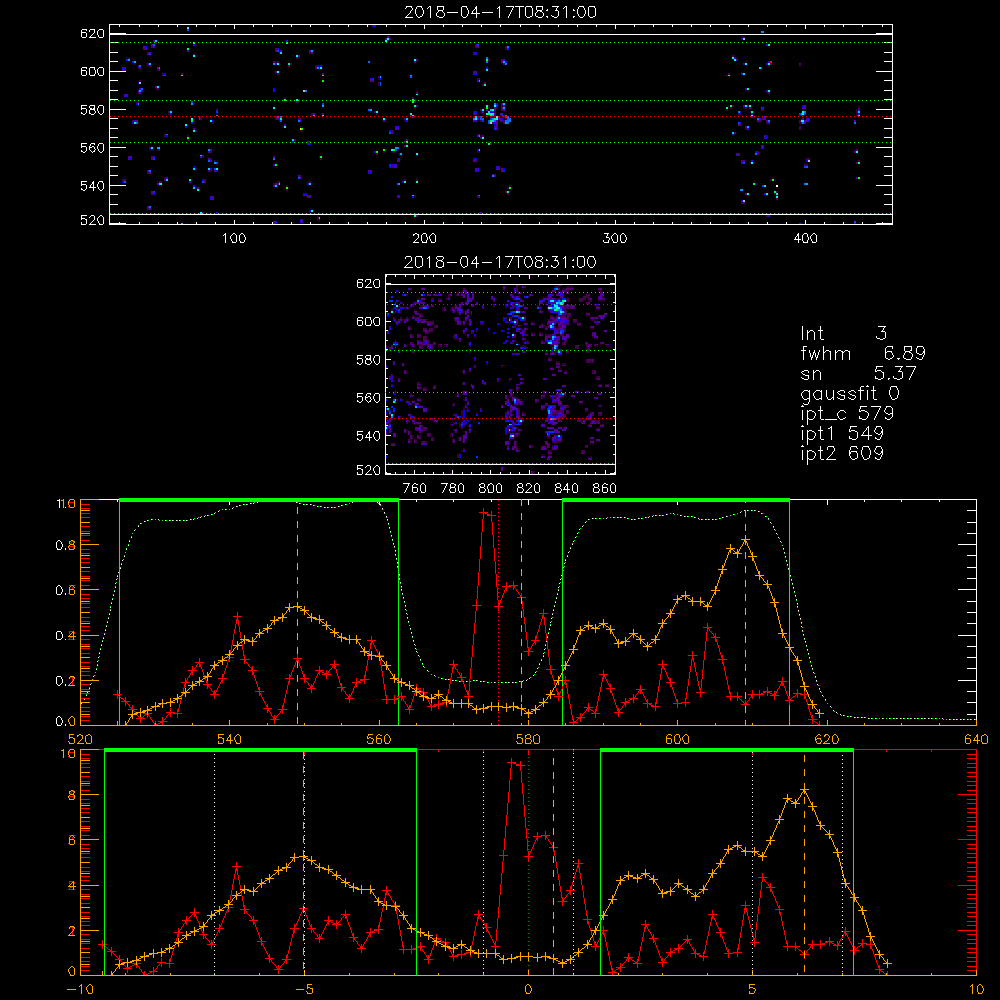Image resolution: width=1000 pixels, height=1000 pixels.
Task: Click x-axis label 780 on middle image
Action: pos(453,489)
